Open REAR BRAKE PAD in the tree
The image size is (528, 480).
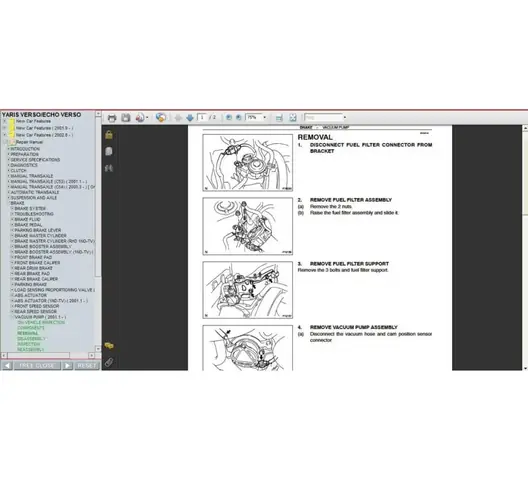click(x=32, y=274)
